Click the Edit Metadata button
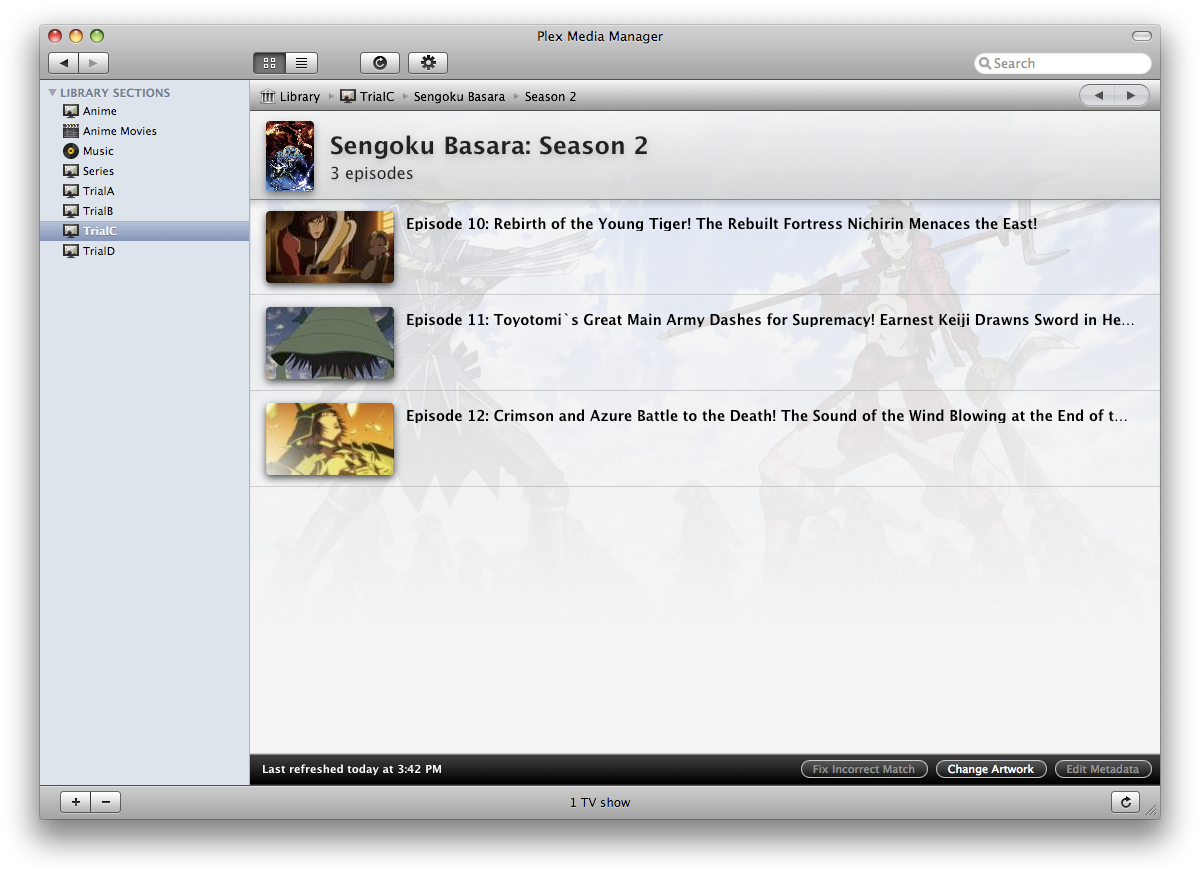This screenshot has height=874, width=1200. (x=1103, y=769)
